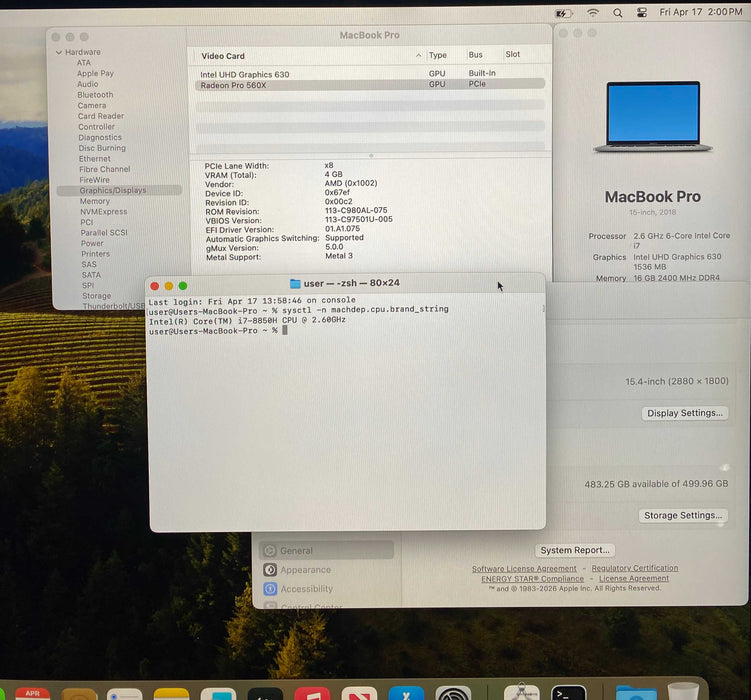
Task: Click Storage Settings button
Action: 683,516
